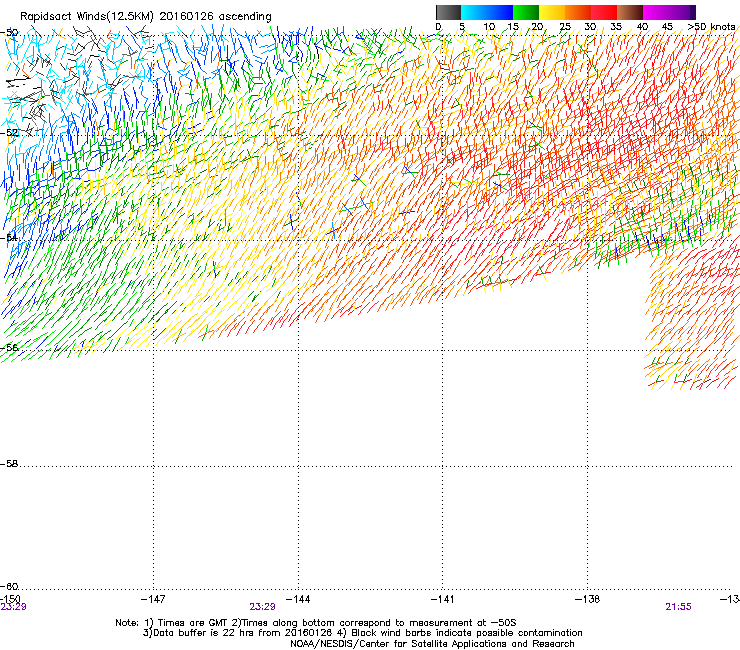740x650 pixels.
Task: Click the 23:29 time label near -144
Action: [x=262, y=607]
